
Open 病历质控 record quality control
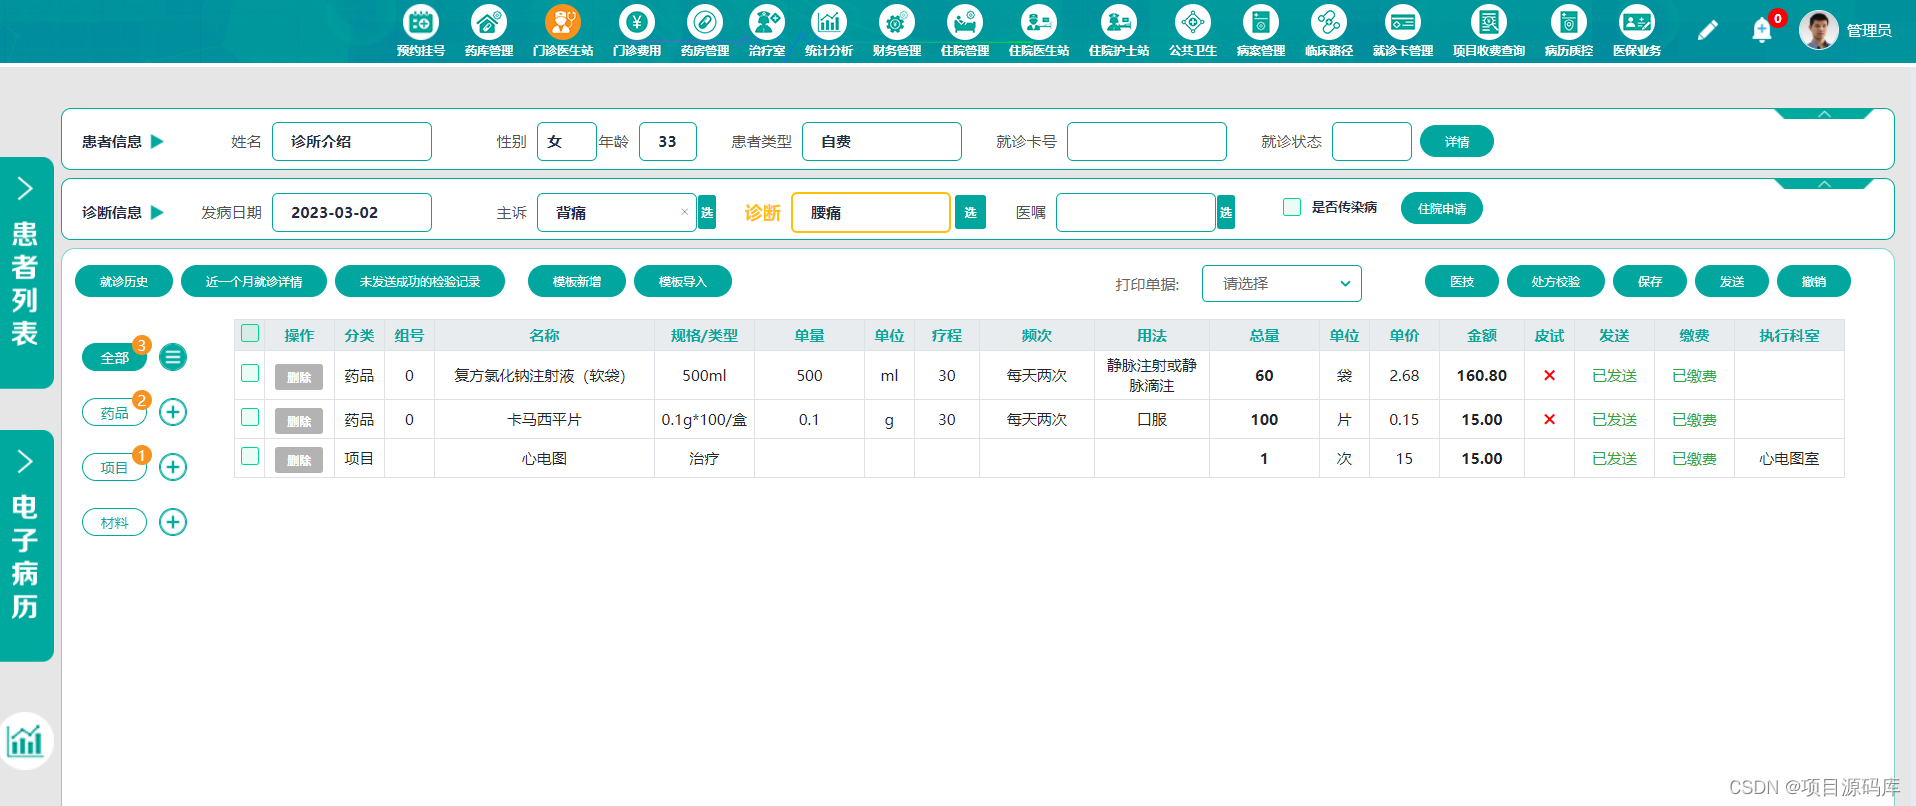click(x=1569, y=31)
